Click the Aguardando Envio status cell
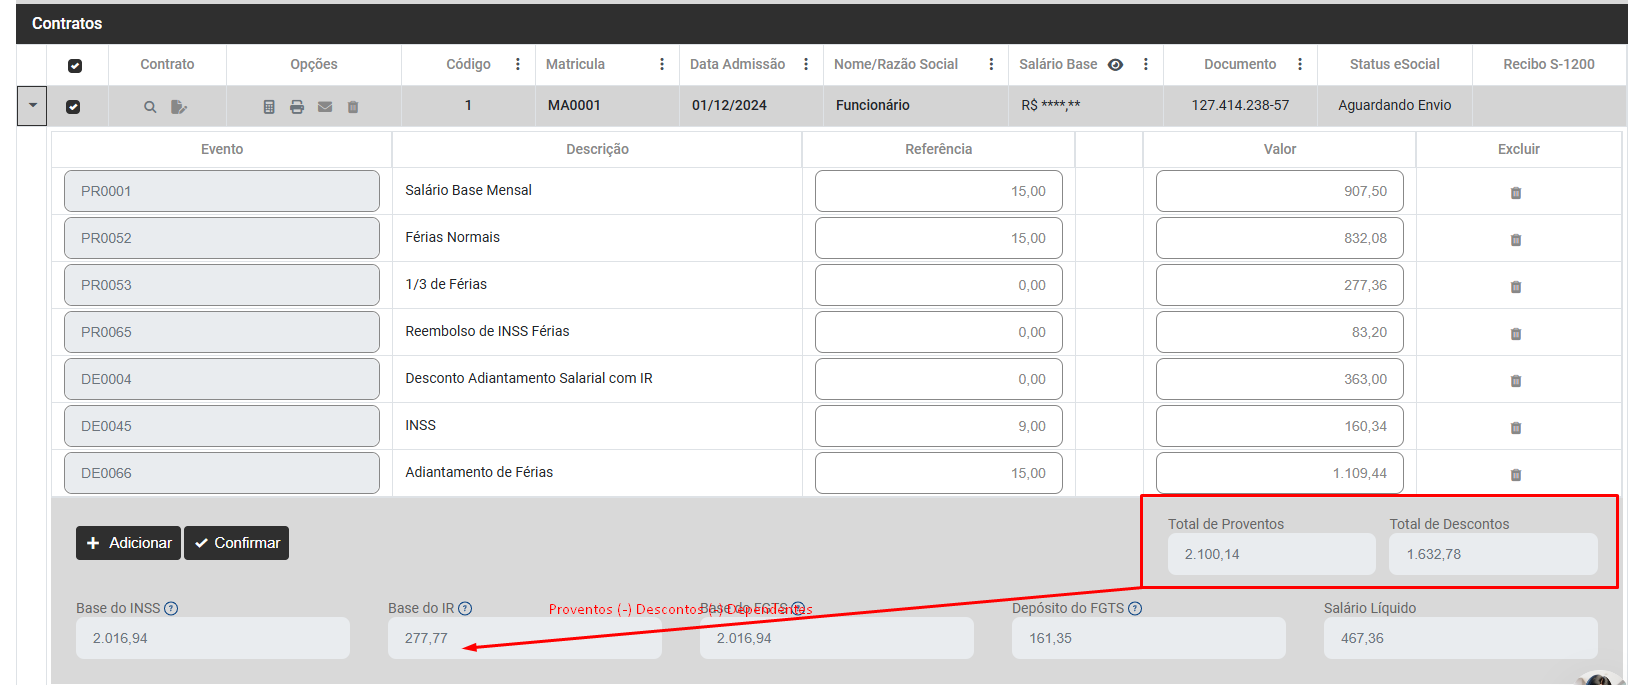1628x685 pixels. click(x=1394, y=105)
